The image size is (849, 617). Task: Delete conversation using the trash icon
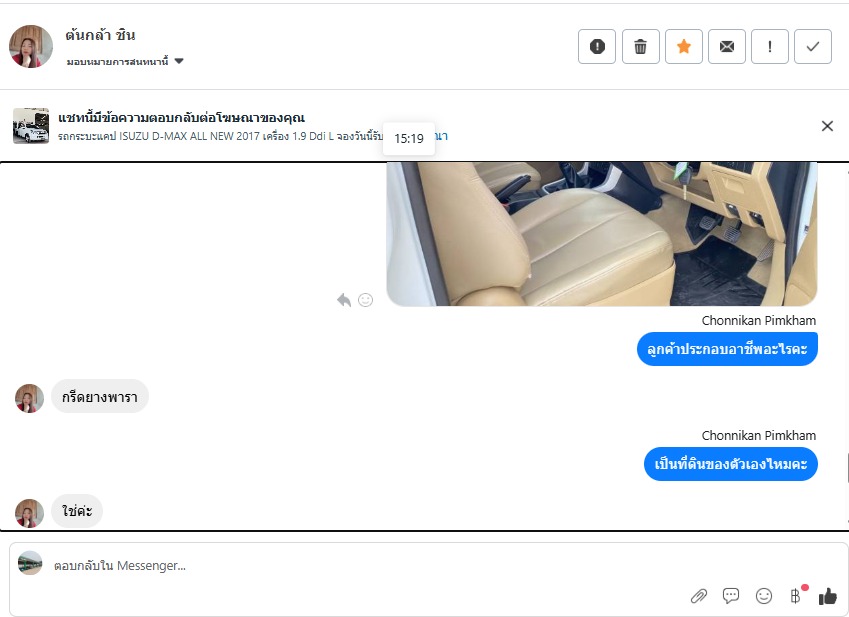click(641, 47)
